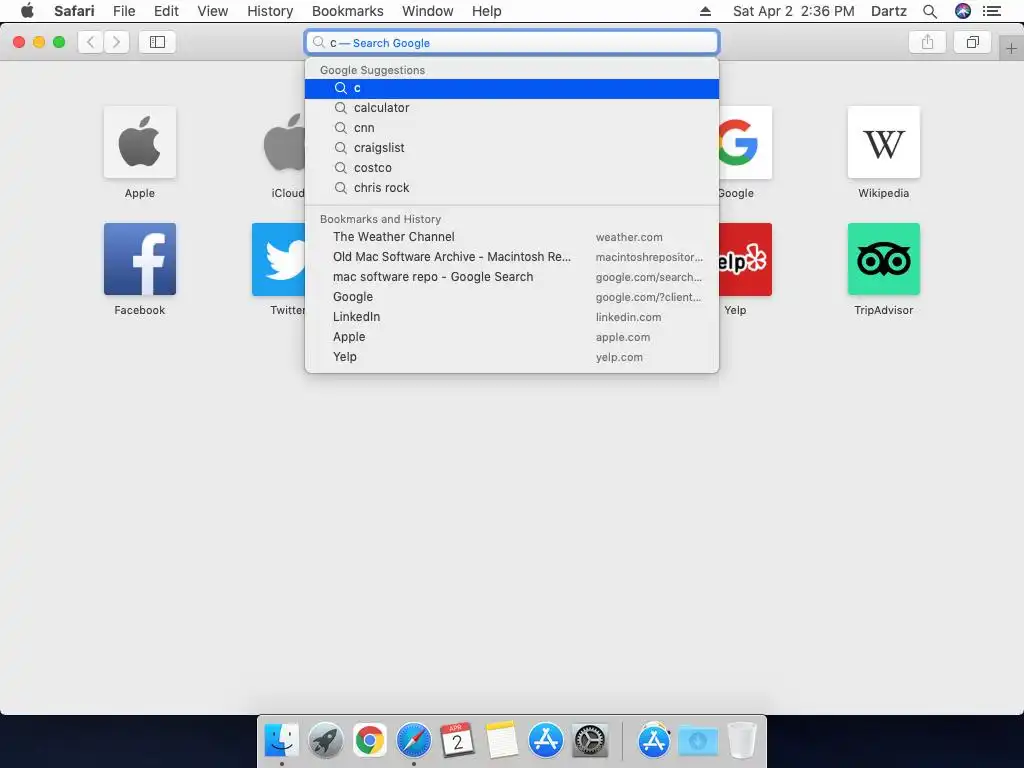Screen dimensions: 1024x768
Task: Open the Google favorite tile
Action: [x=745, y=142]
